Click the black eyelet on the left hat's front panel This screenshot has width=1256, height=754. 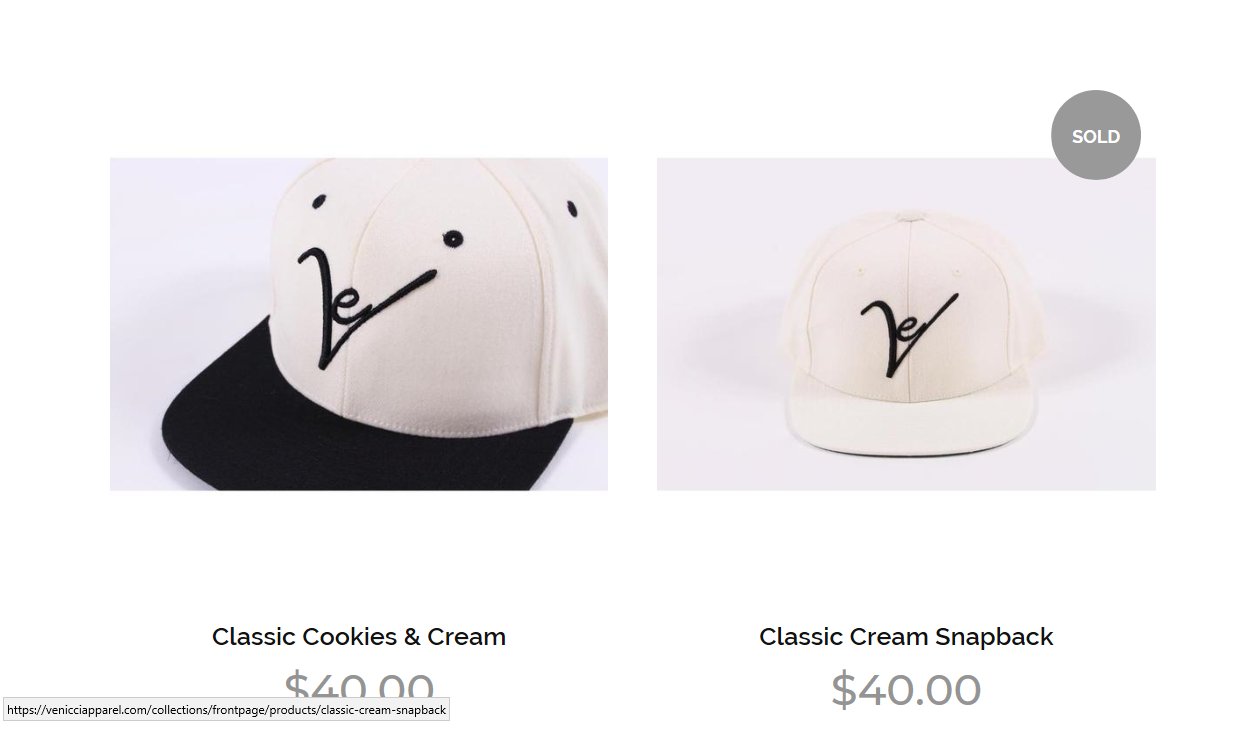click(453, 238)
